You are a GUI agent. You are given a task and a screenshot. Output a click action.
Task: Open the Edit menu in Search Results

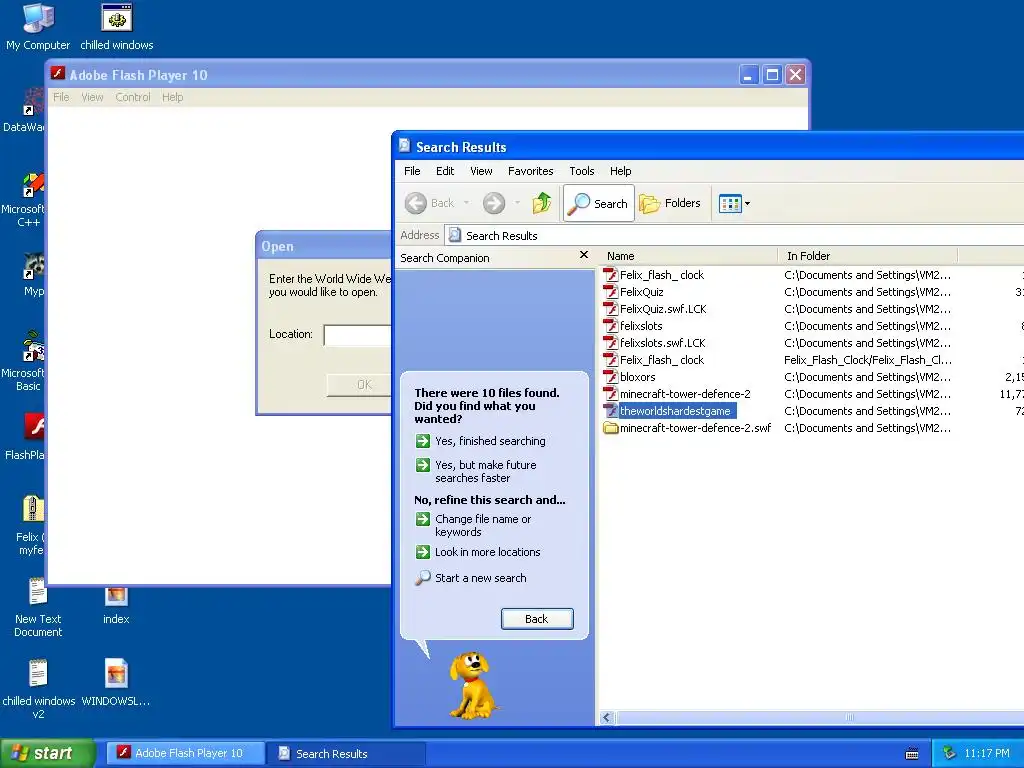tap(445, 171)
